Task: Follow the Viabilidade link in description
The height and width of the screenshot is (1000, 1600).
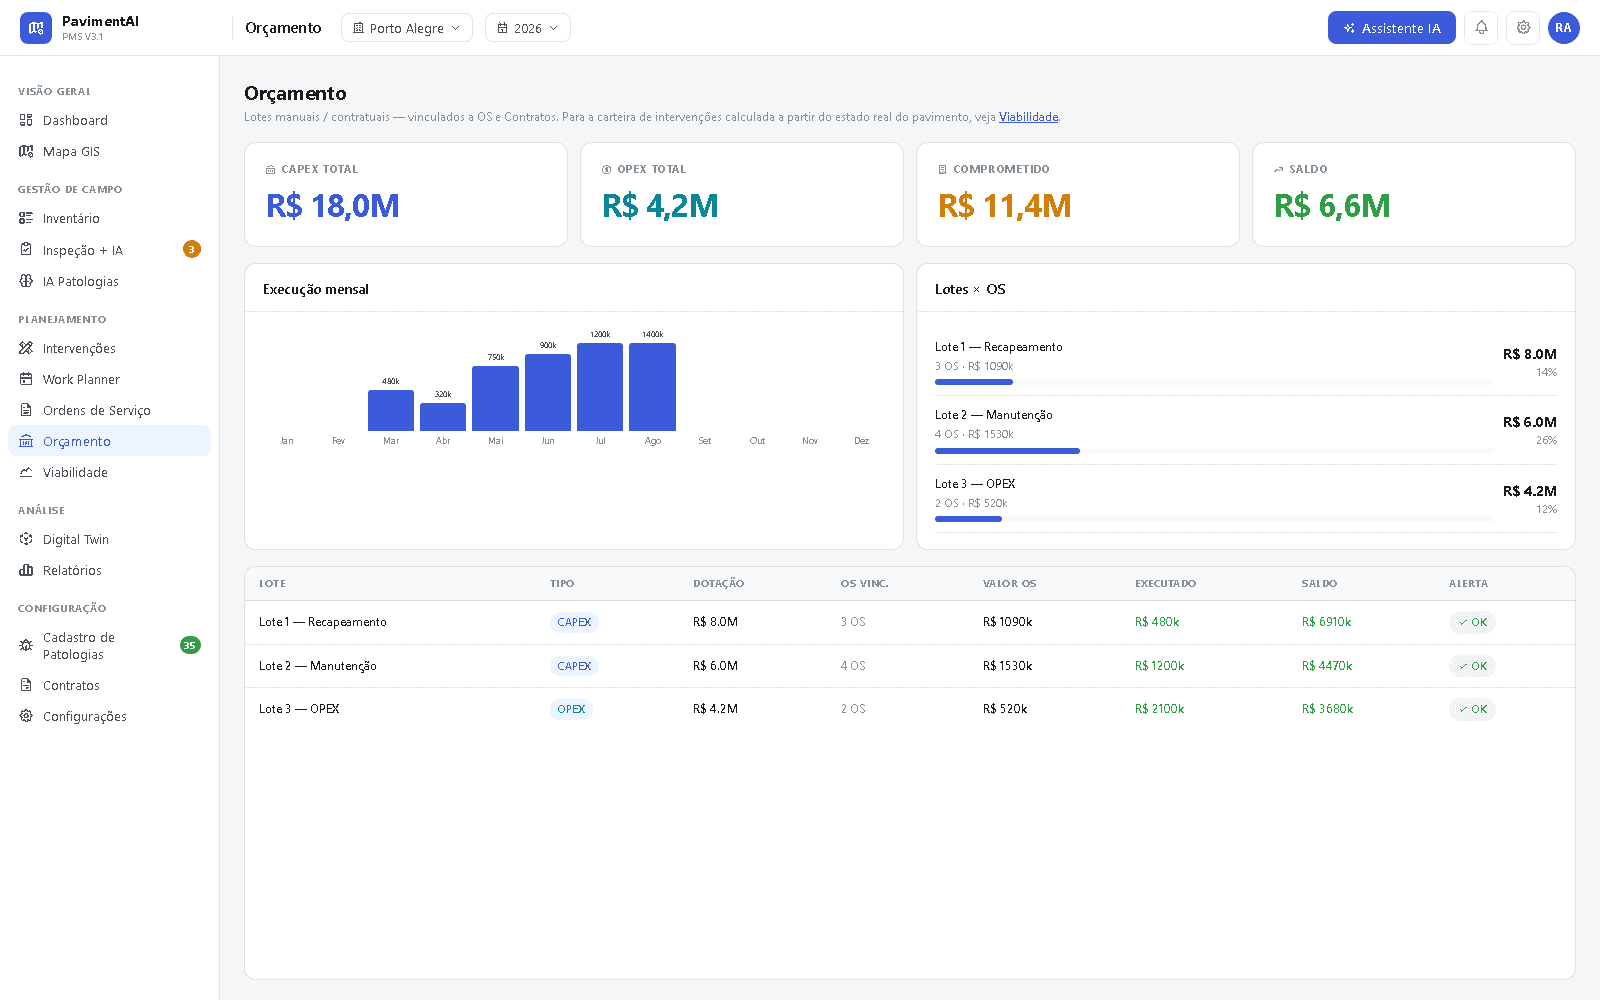Action: [1028, 117]
